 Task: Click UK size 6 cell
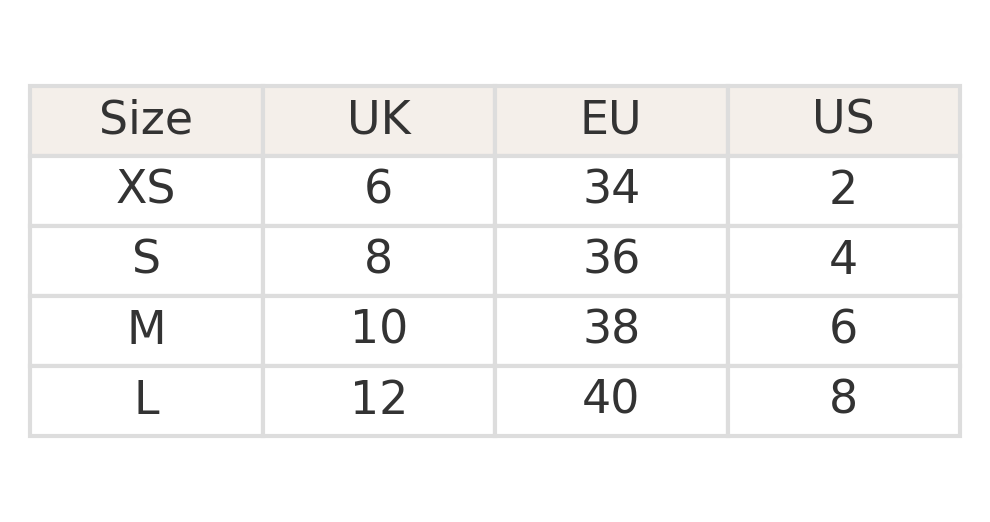point(378,189)
